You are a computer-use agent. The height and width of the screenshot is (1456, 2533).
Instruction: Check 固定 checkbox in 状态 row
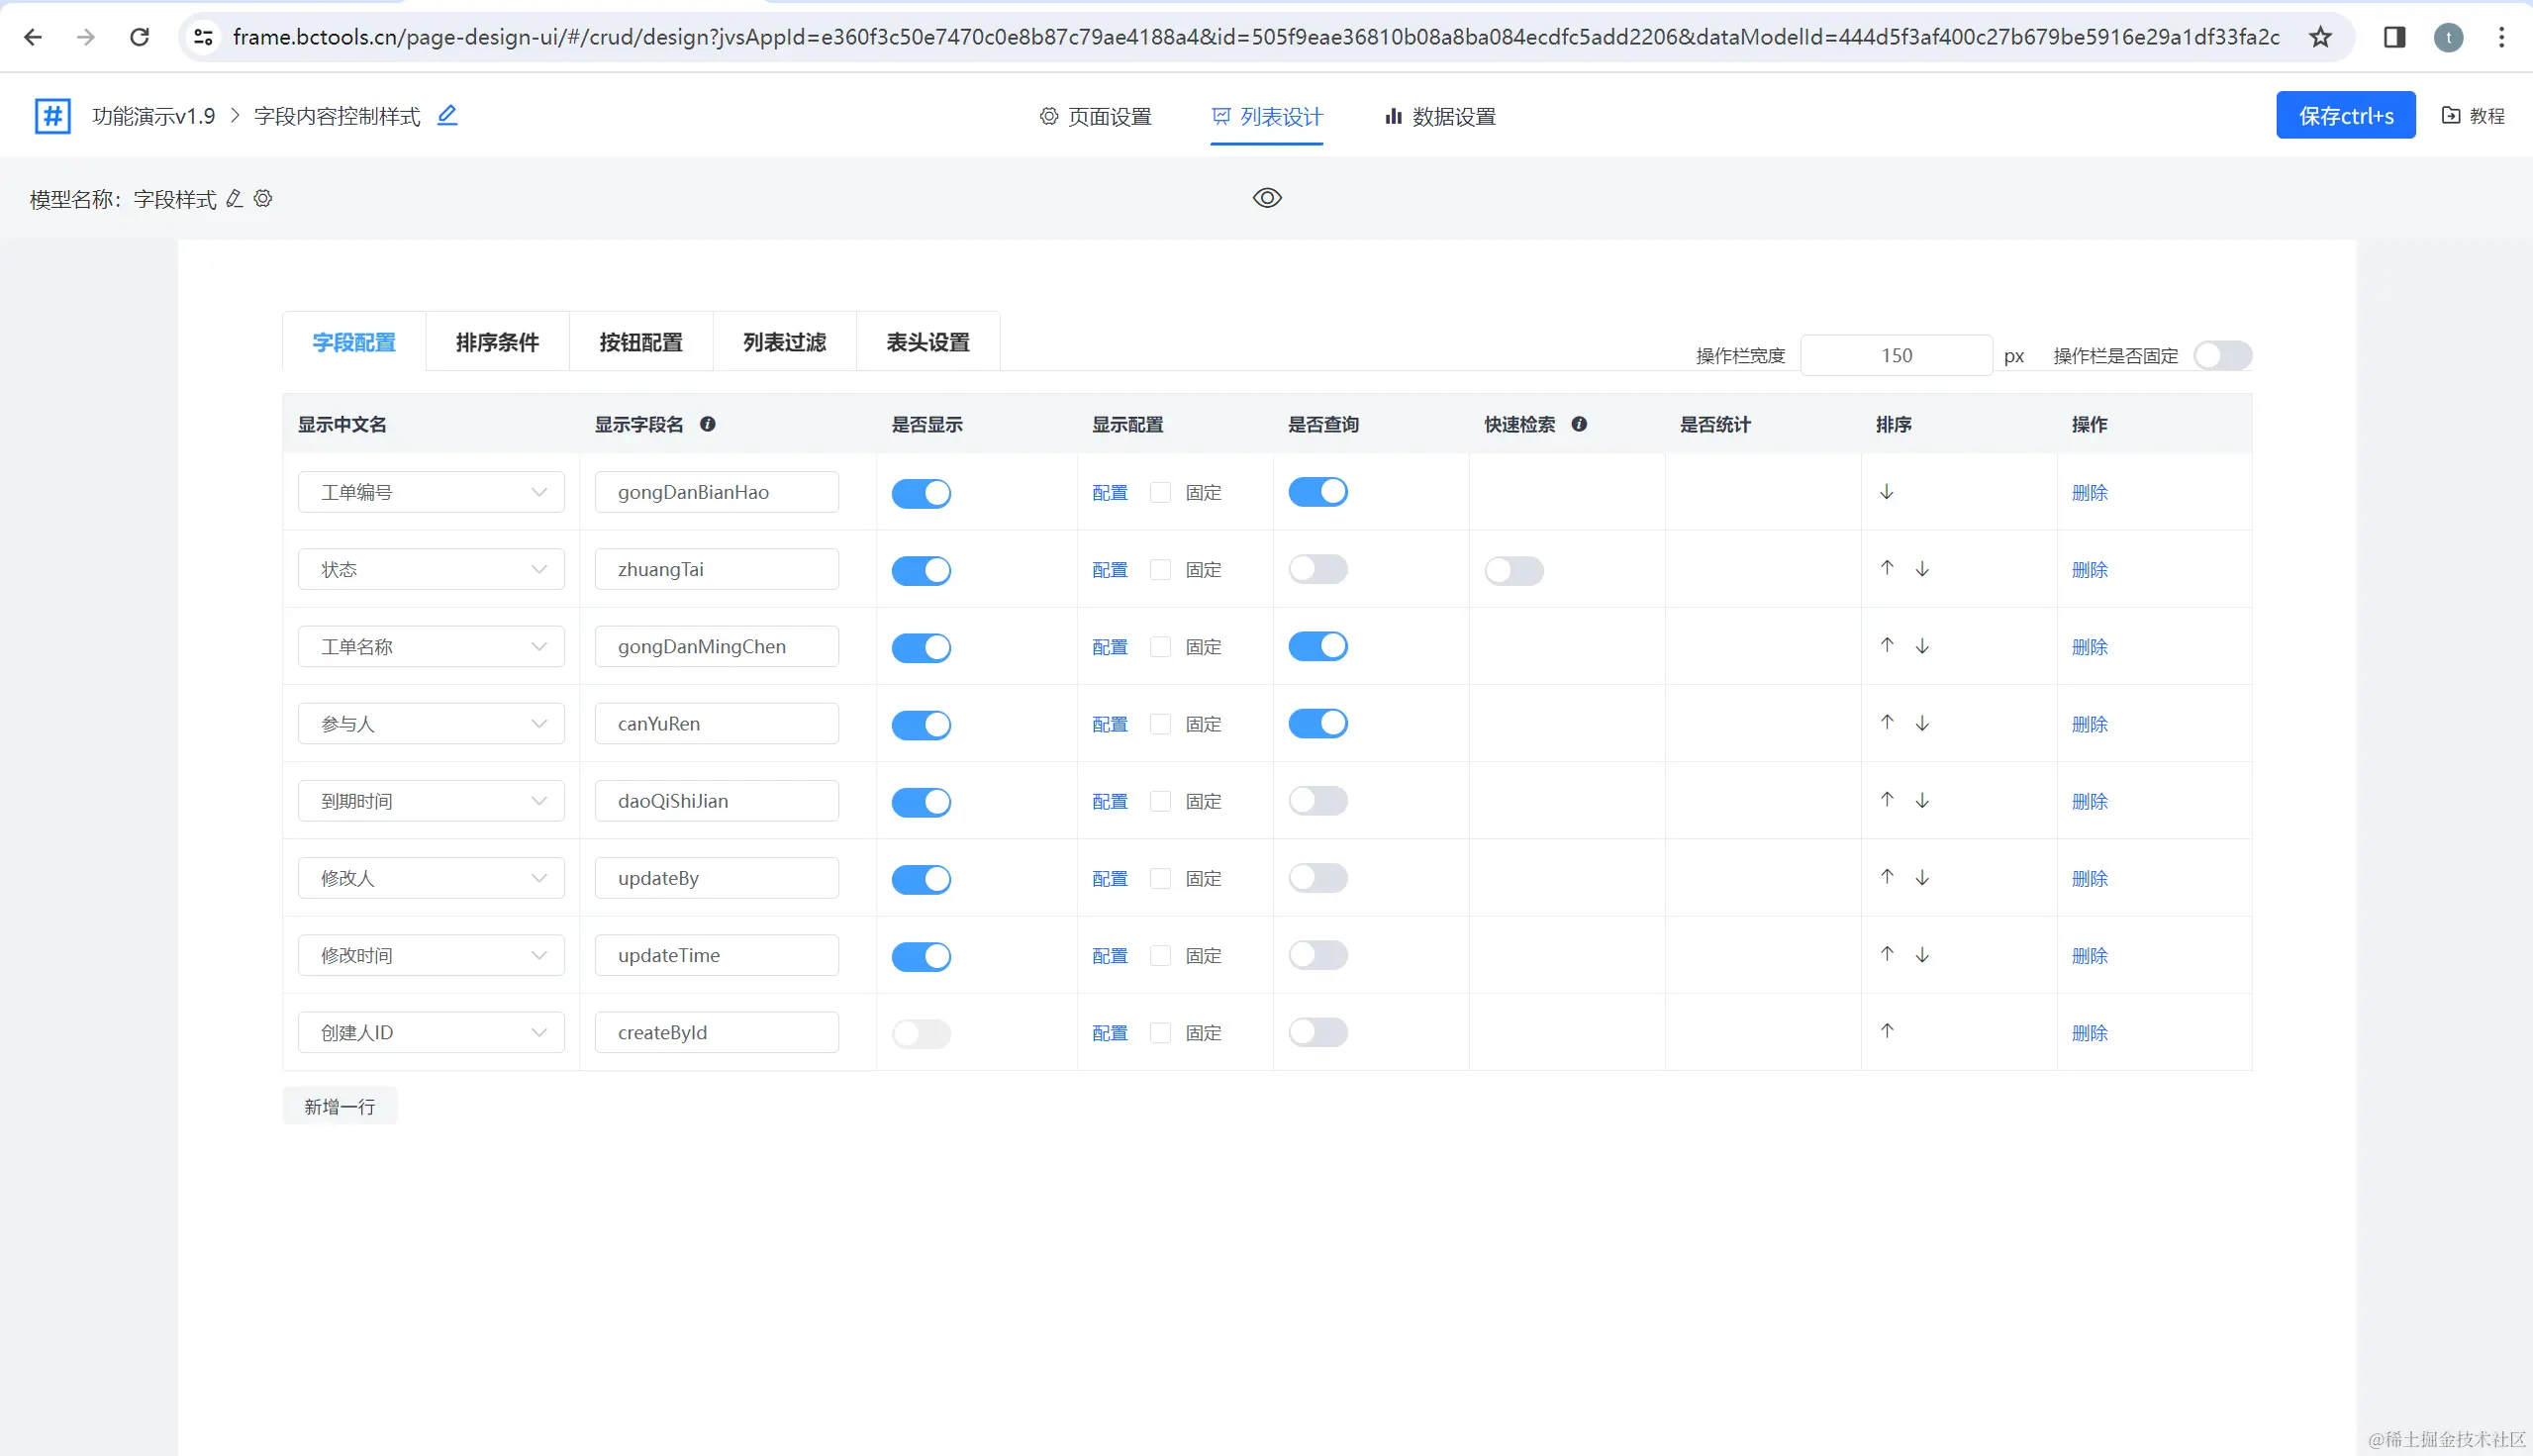click(1160, 570)
